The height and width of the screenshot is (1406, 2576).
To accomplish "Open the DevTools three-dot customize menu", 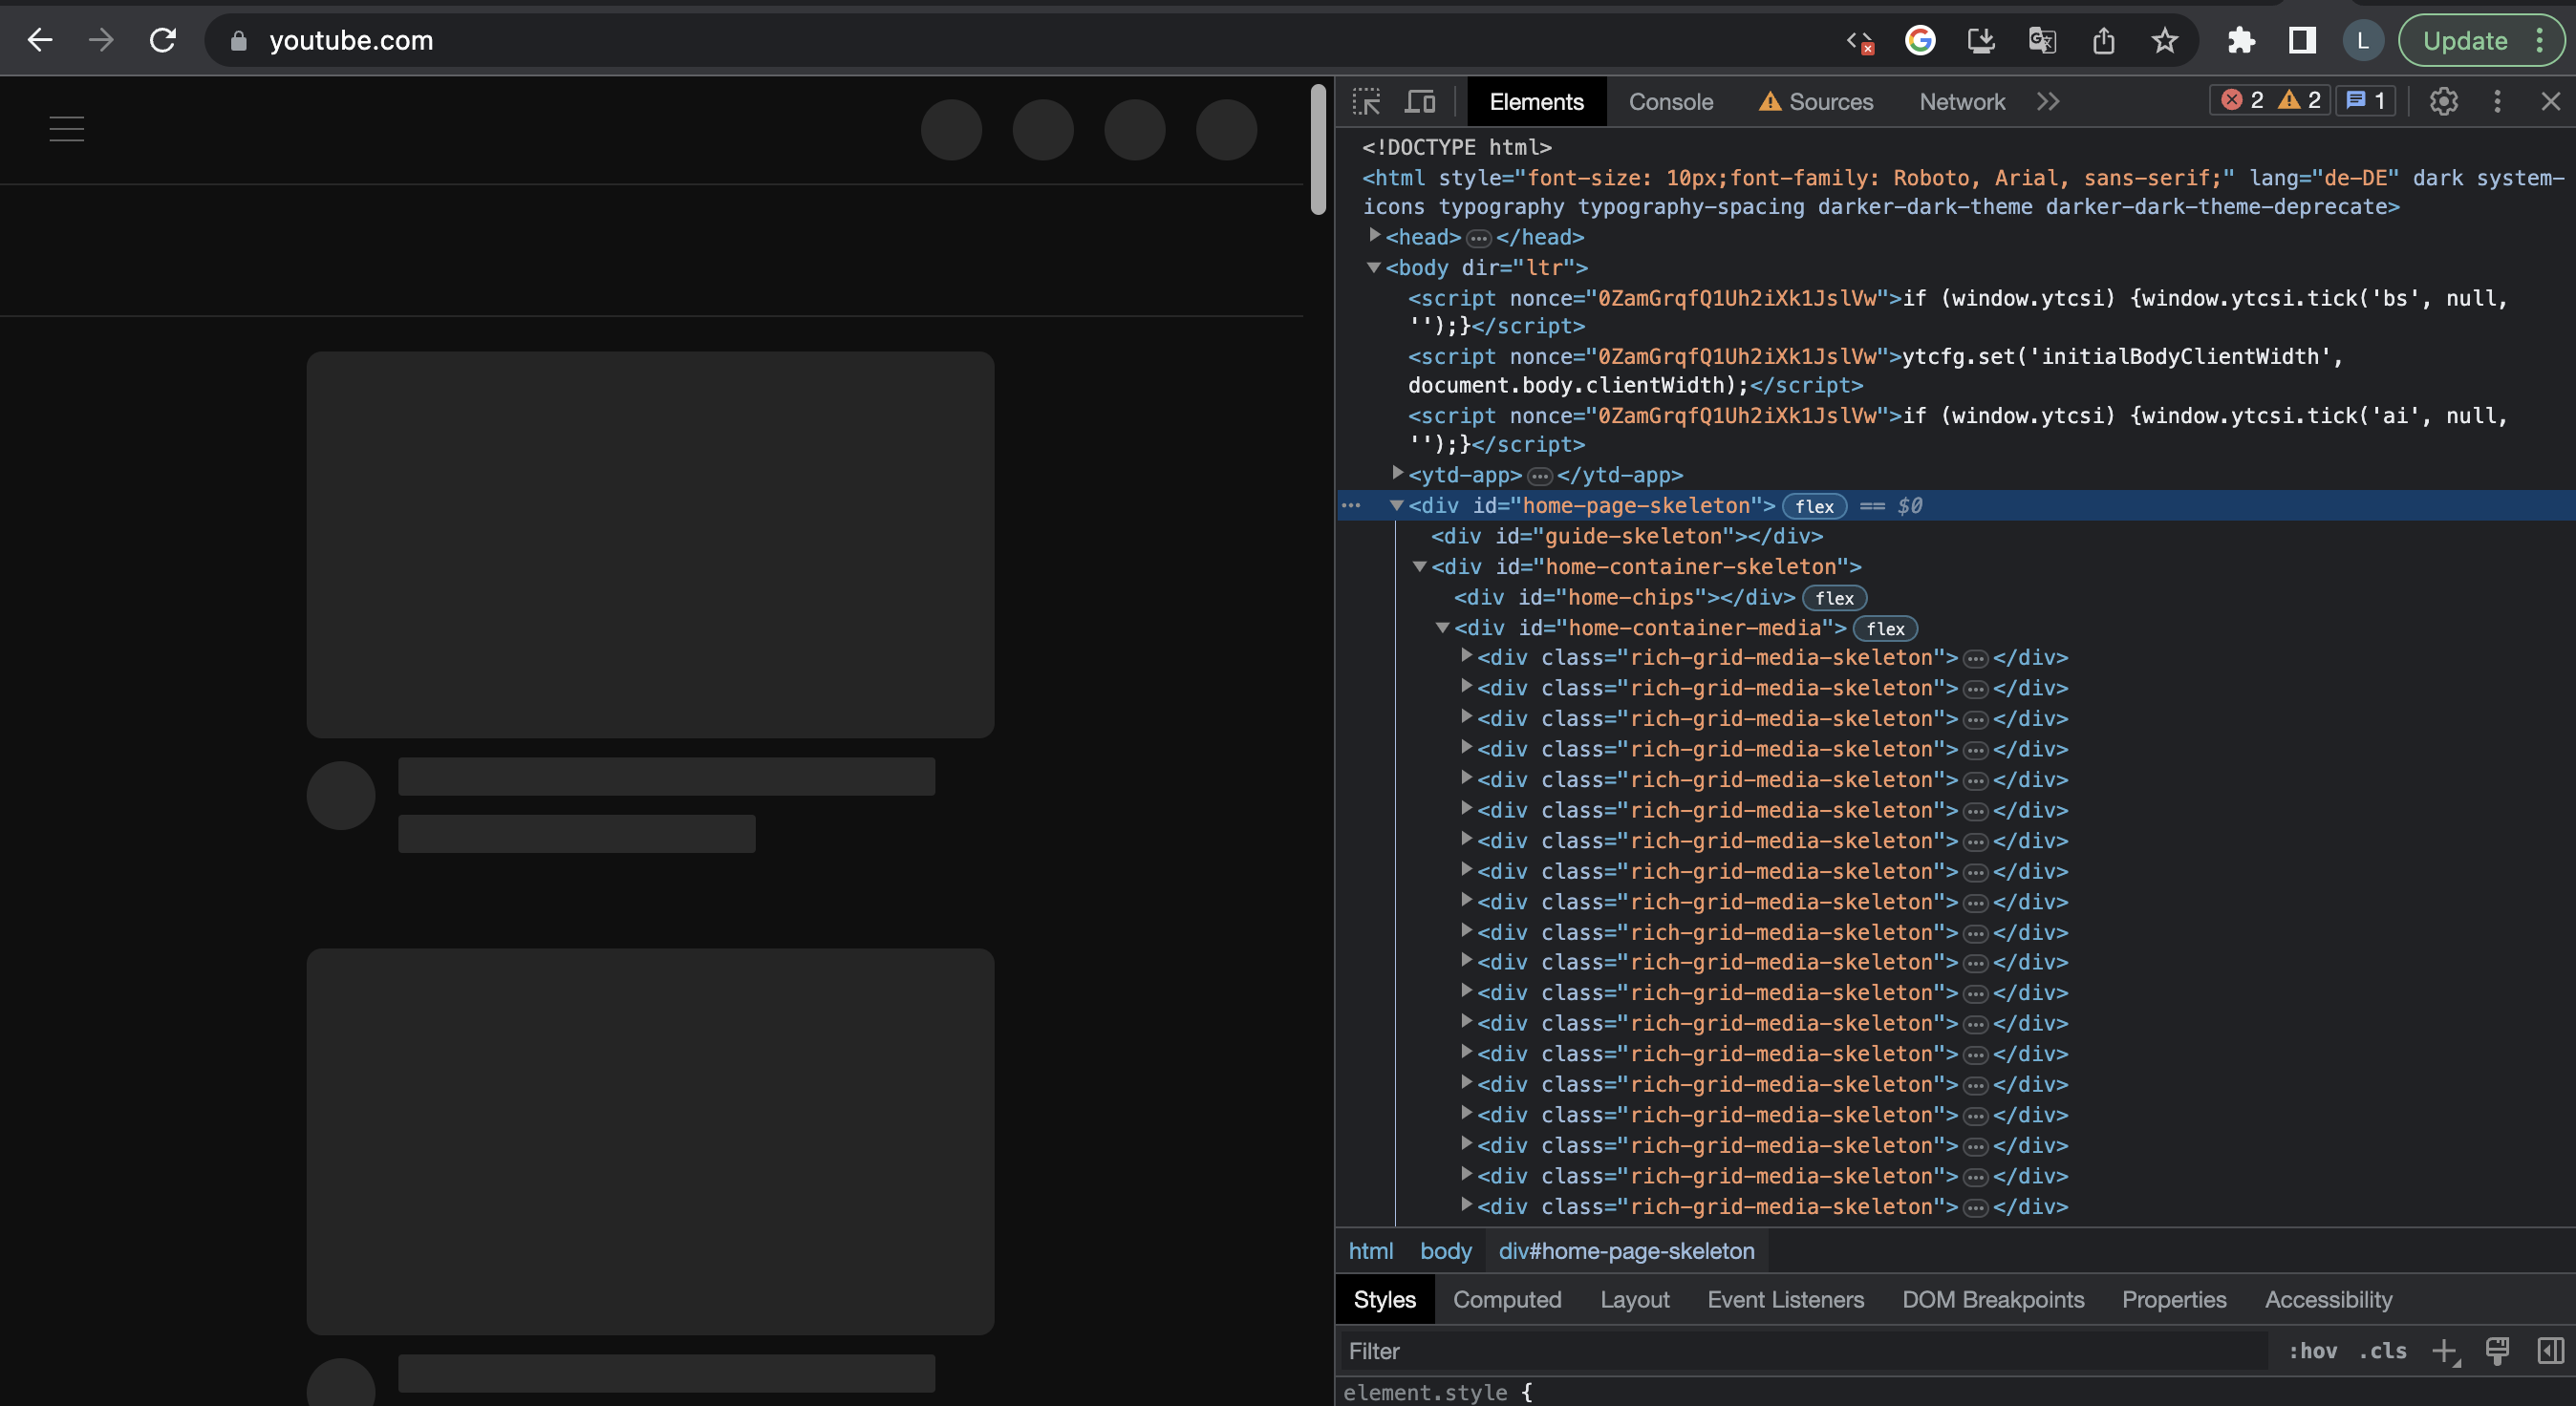I will pos(2497,101).
